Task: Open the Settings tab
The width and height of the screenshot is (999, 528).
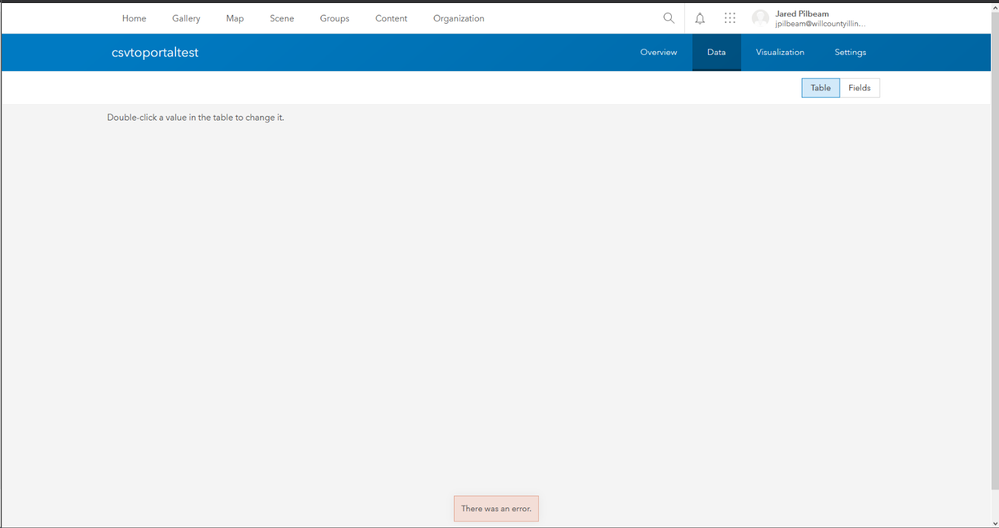Action: [850, 52]
